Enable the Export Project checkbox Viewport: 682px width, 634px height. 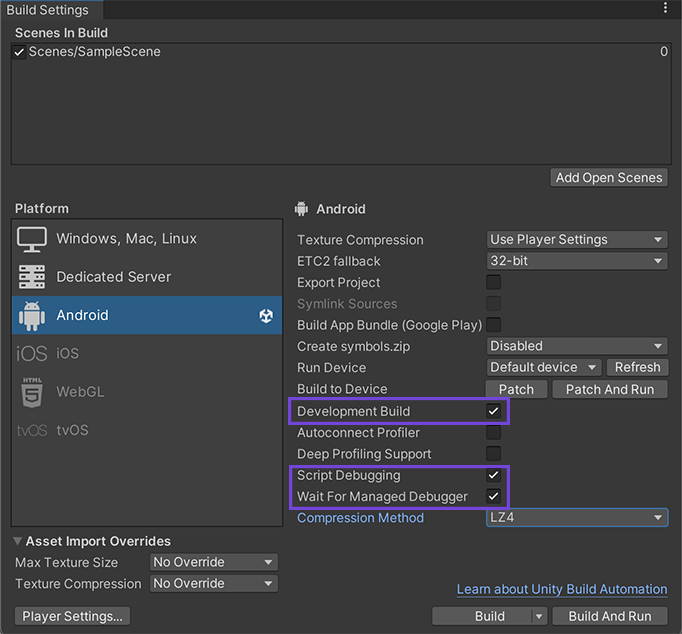tap(493, 282)
